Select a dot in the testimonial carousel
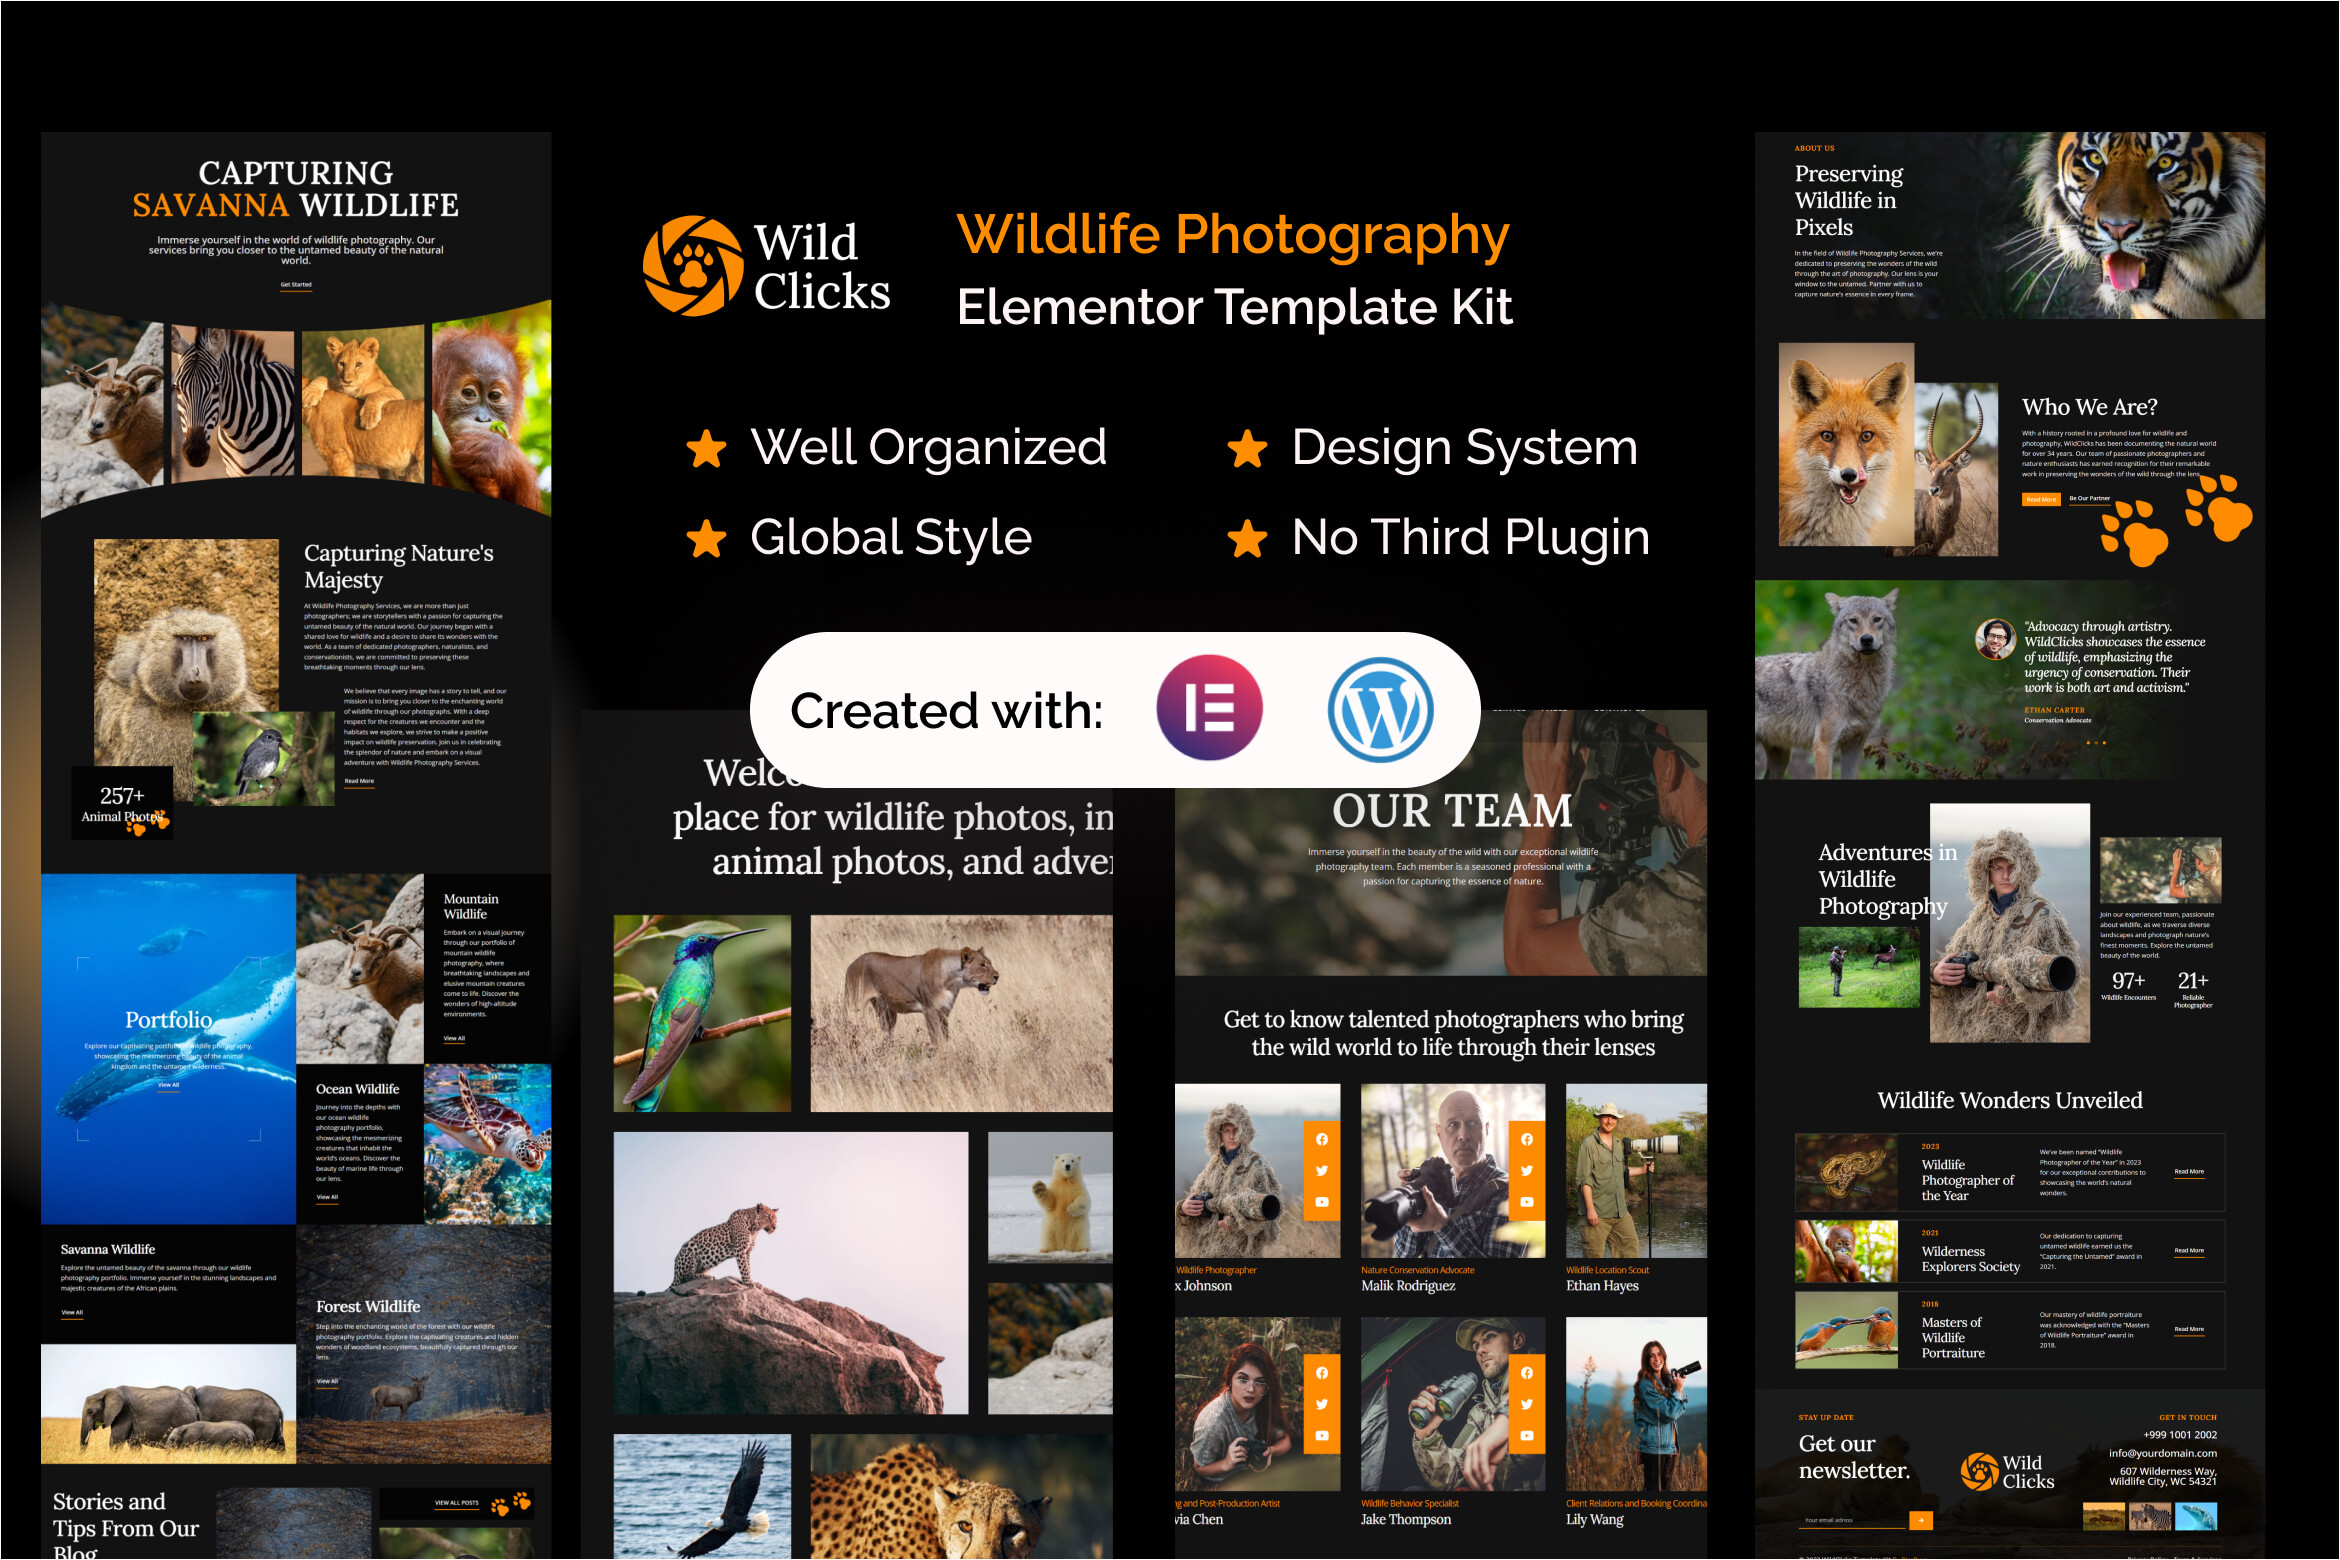The width and height of the screenshot is (2340, 1560). [2096, 743]
